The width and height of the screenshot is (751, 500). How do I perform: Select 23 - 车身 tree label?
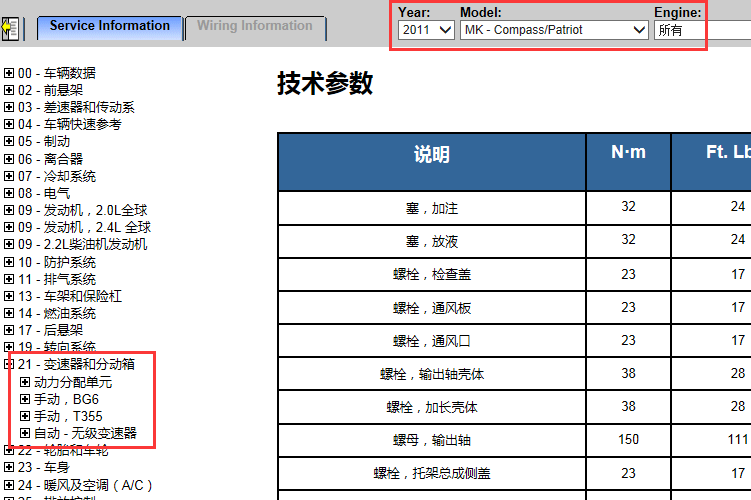(x=44, y=467)
